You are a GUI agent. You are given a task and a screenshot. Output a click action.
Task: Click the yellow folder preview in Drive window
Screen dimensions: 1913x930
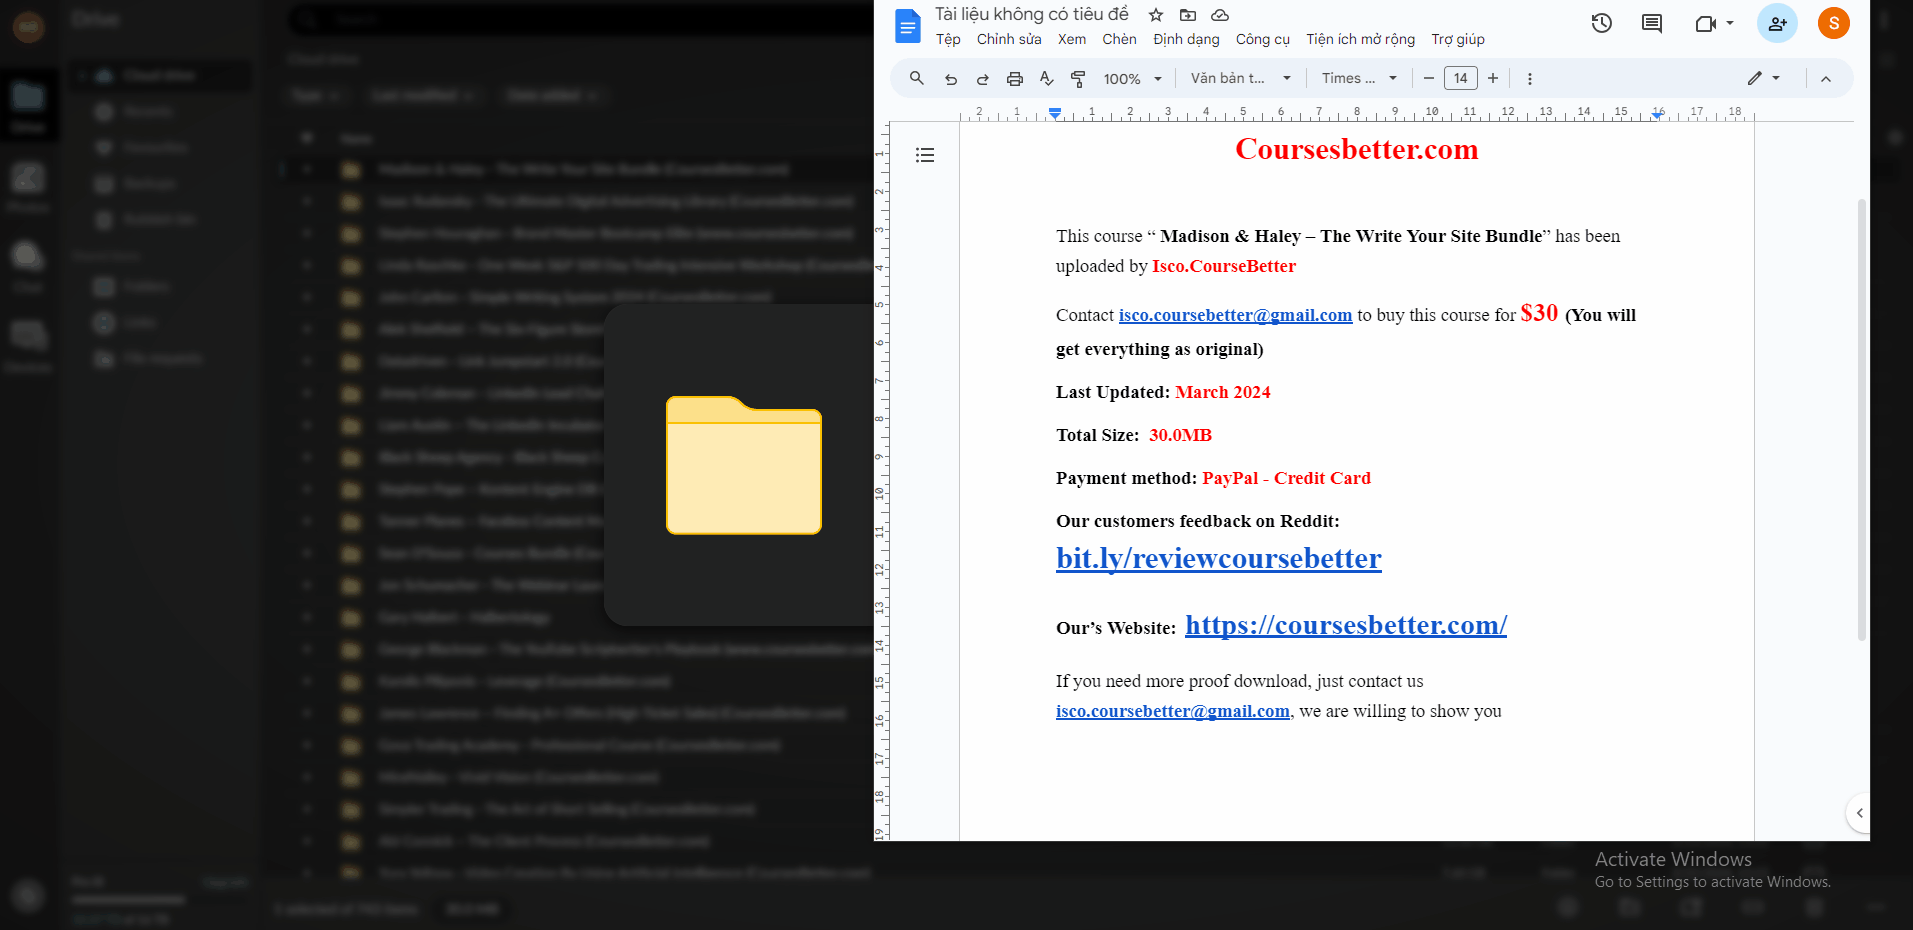[x=744, y=465]
